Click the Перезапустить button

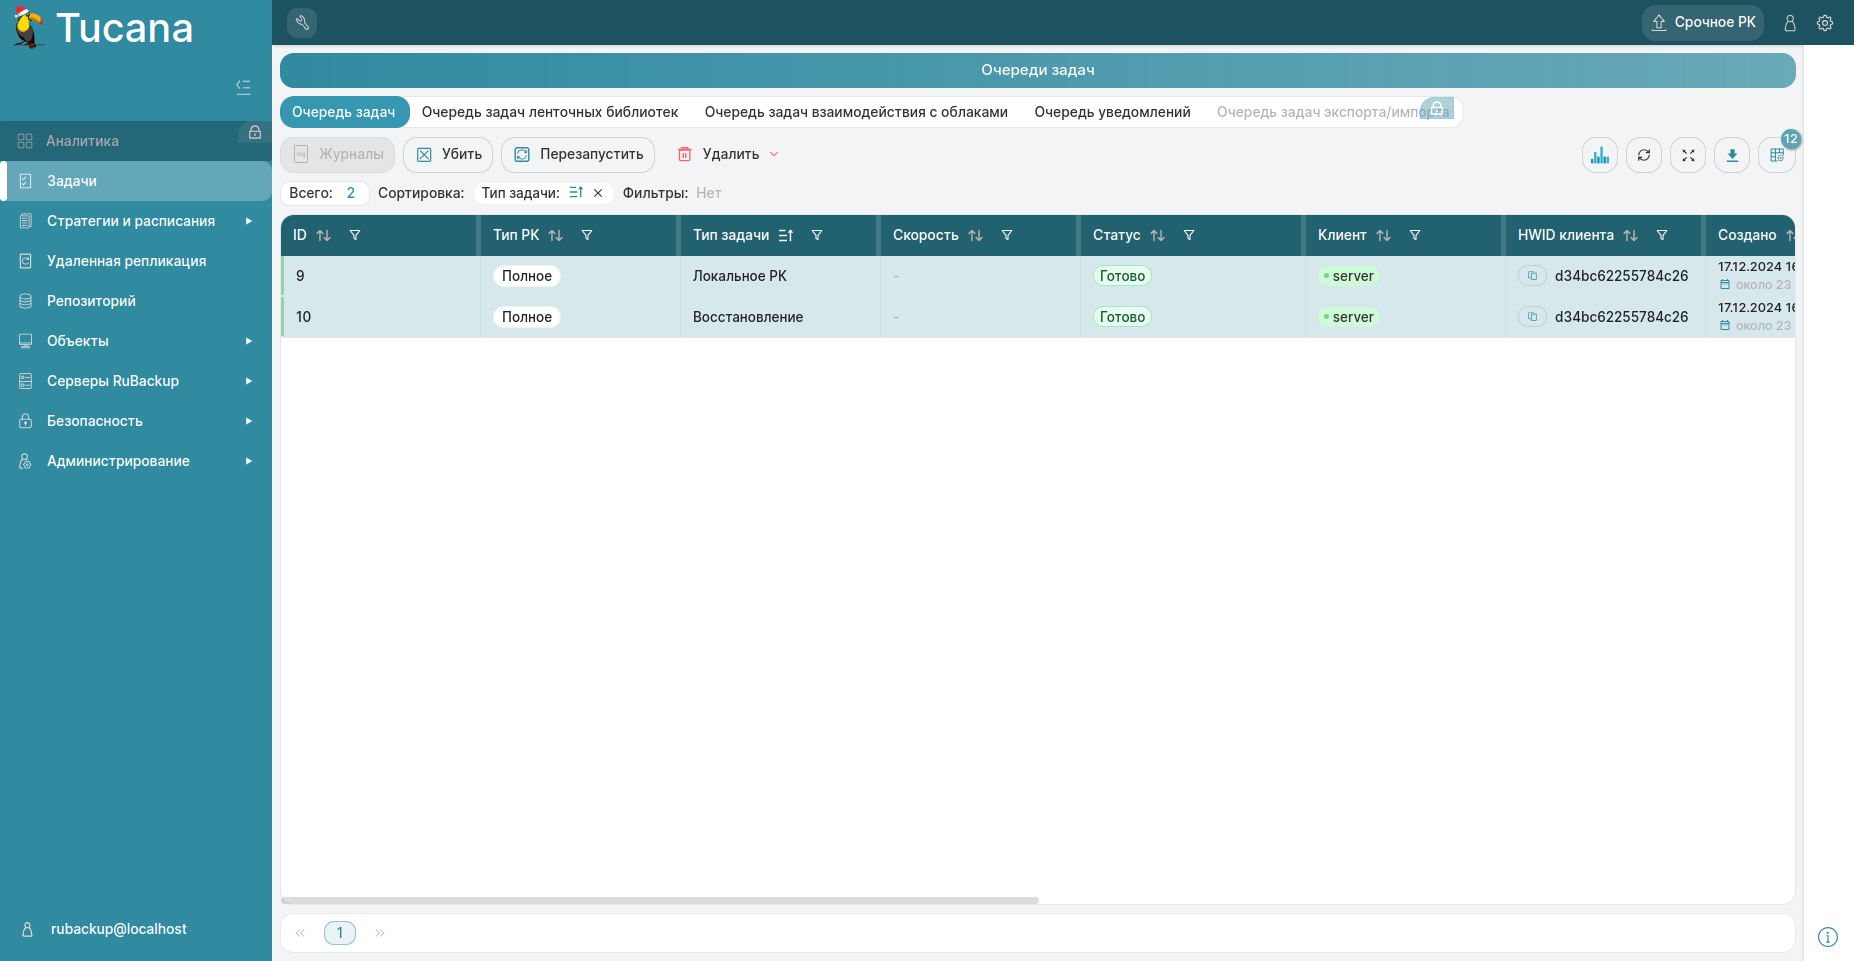pyautogui.click(x=578, y=155)
